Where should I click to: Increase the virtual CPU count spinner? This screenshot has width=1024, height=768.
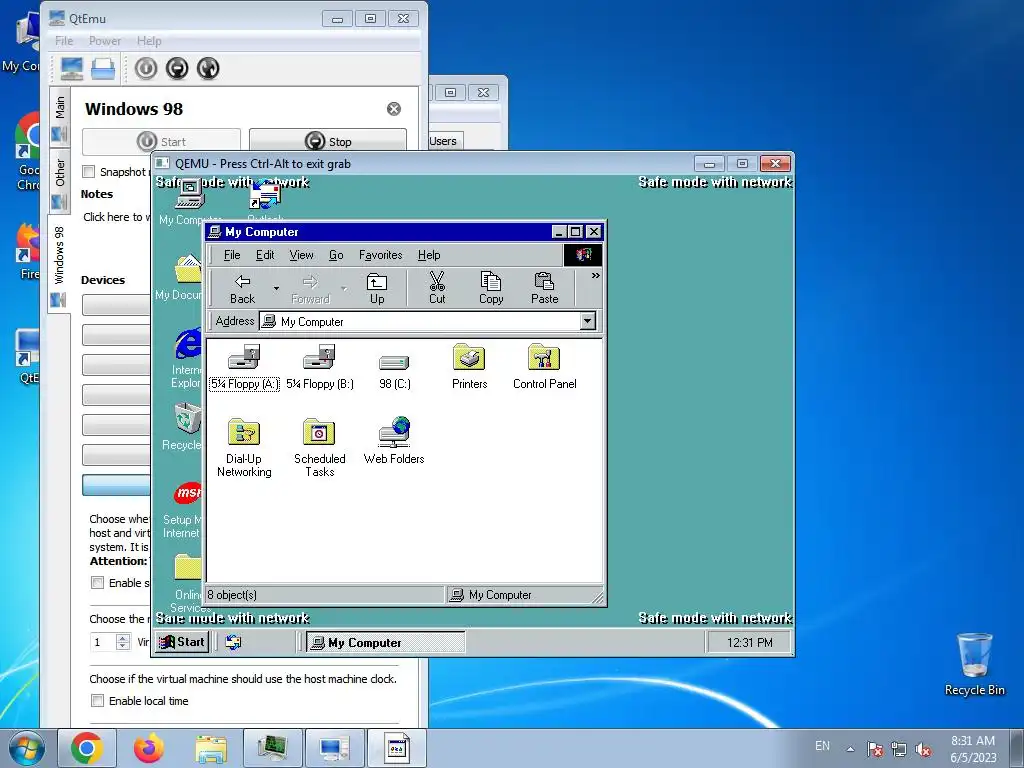tap(123, 638)
